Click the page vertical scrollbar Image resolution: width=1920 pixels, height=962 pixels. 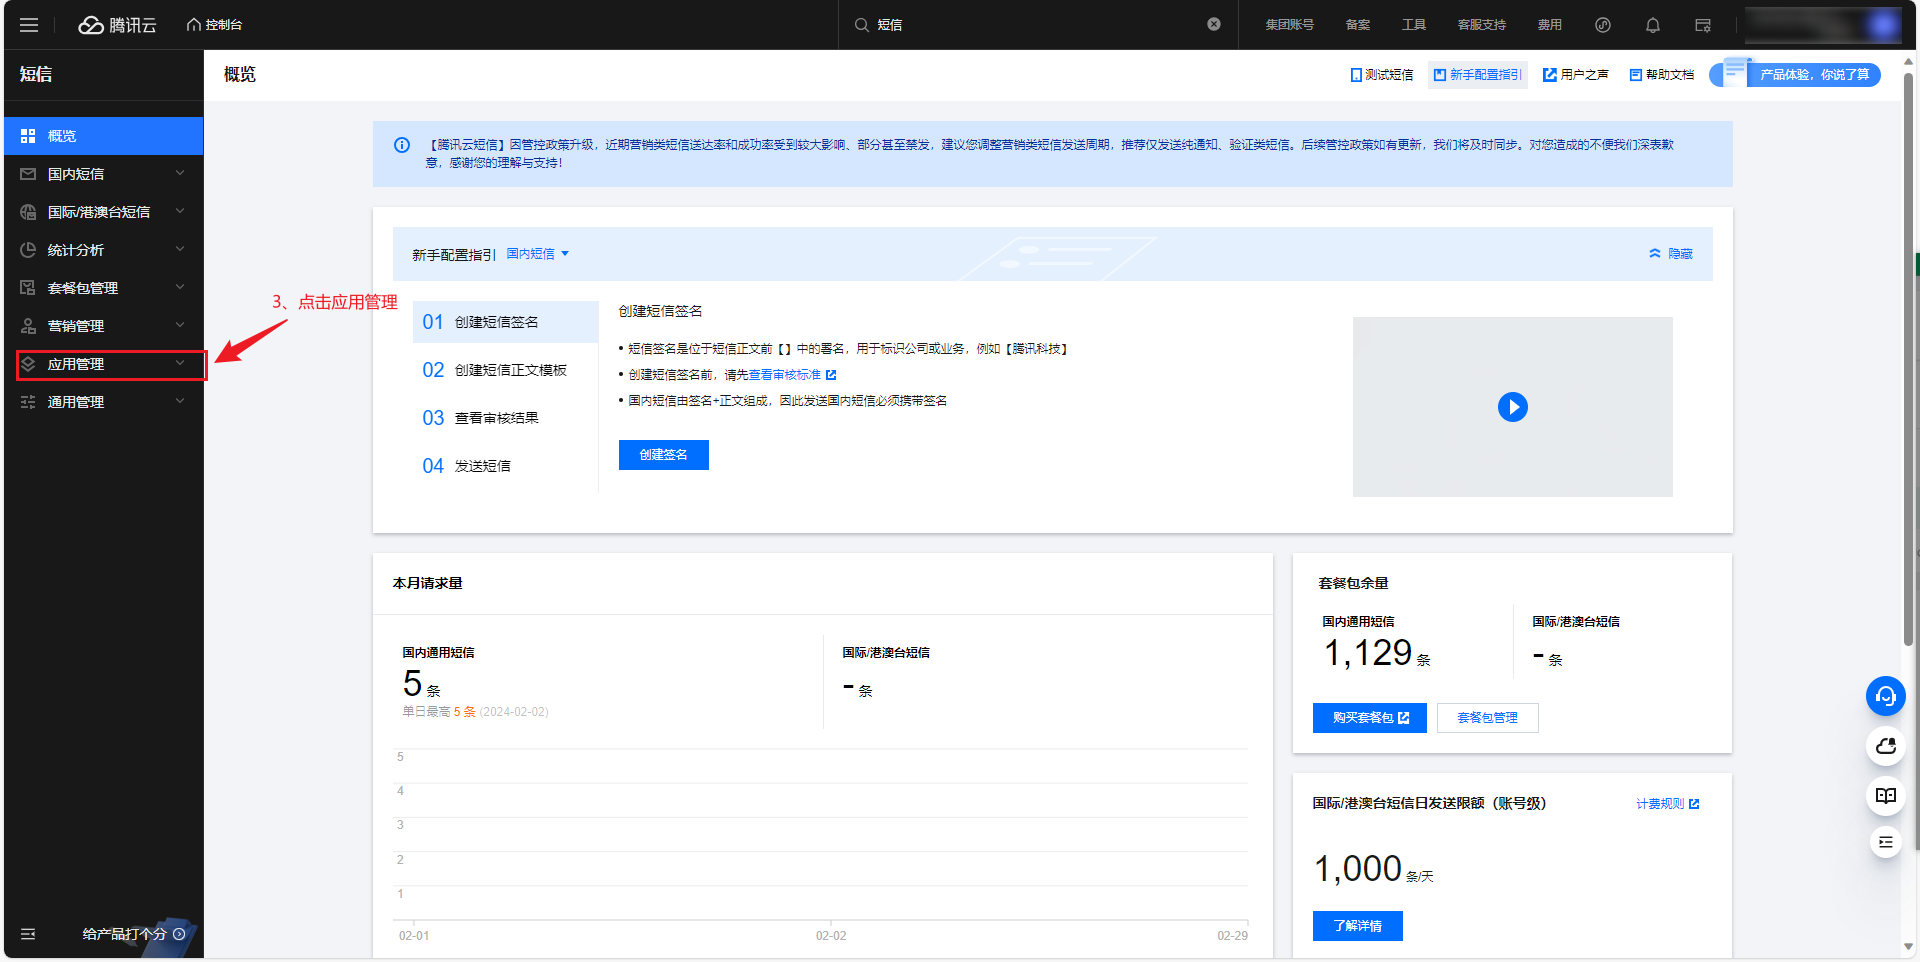(1909, 360)
